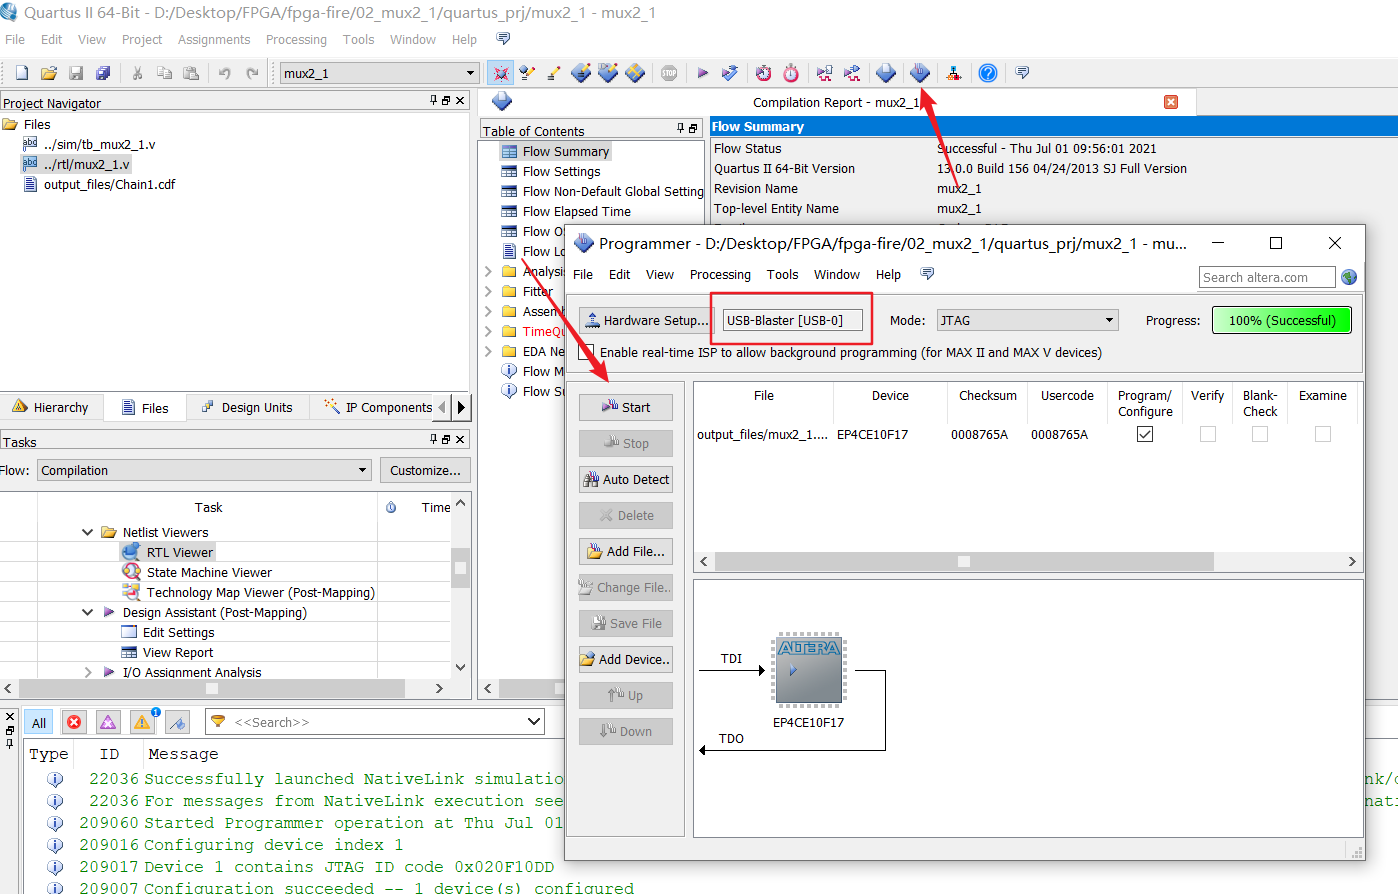Click the feedback icon after Help menu

(503, 39)
